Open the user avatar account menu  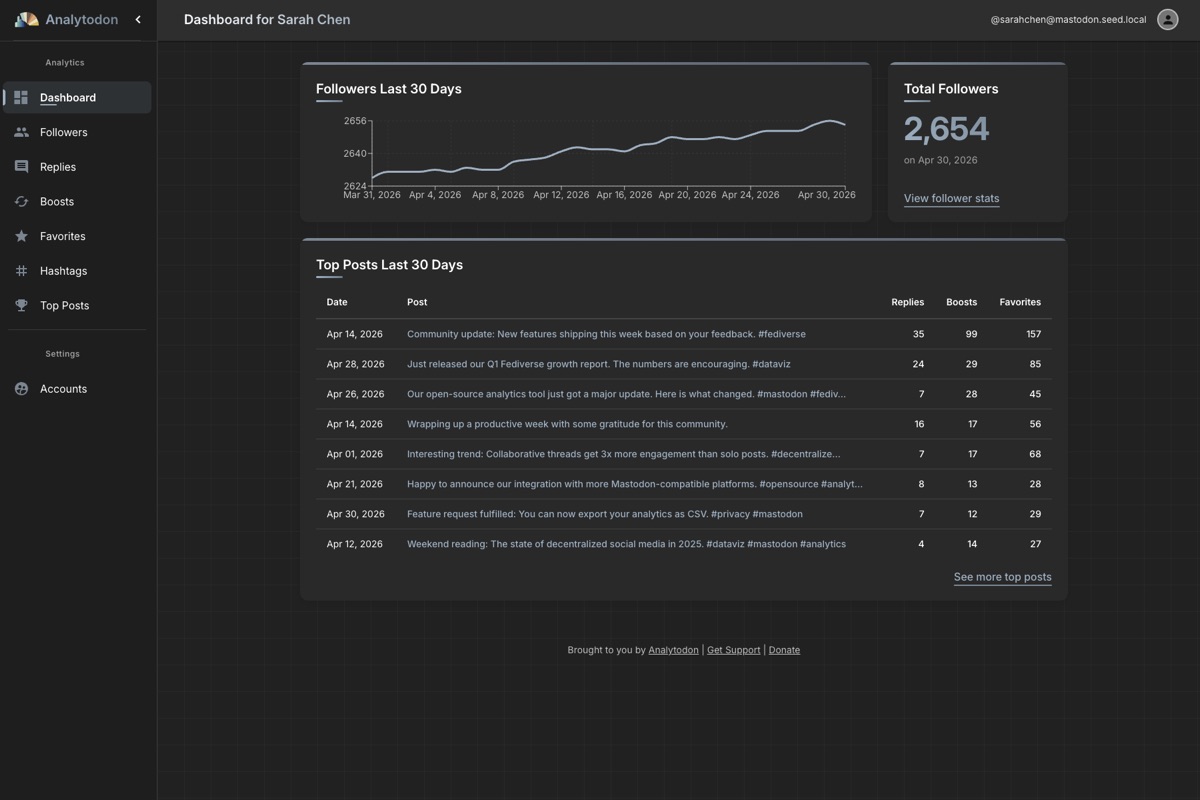[1167, 19]
